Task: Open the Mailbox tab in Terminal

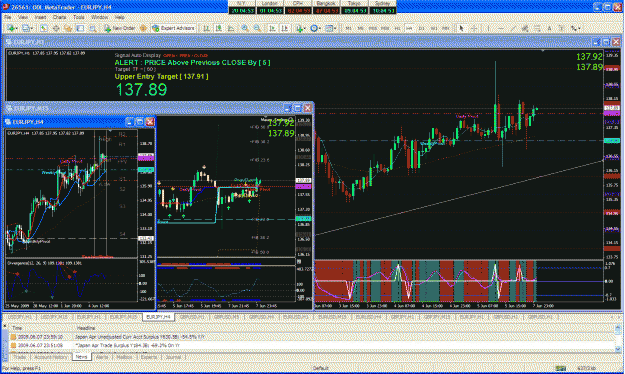Action: point(124,357)
